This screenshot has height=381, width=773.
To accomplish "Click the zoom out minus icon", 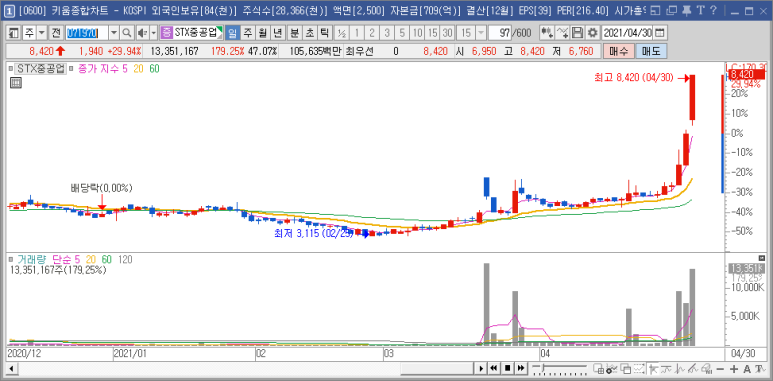I will click(720, 369).
